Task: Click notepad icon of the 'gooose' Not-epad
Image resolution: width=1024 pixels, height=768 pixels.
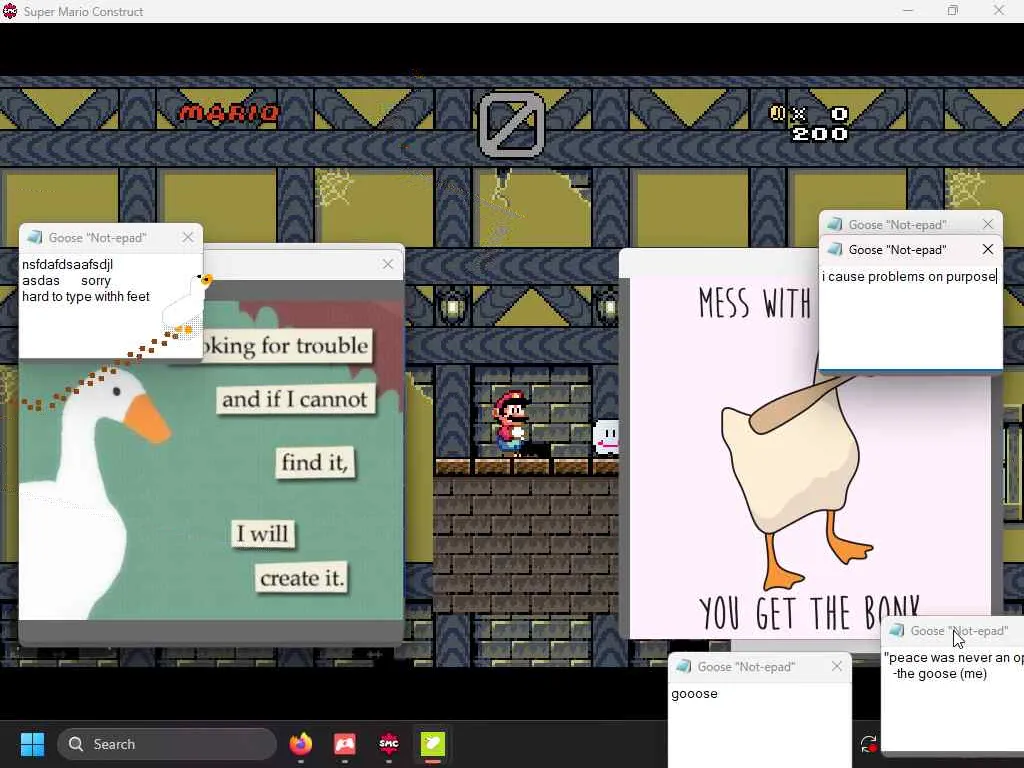Action: click(x=683, y=666)
